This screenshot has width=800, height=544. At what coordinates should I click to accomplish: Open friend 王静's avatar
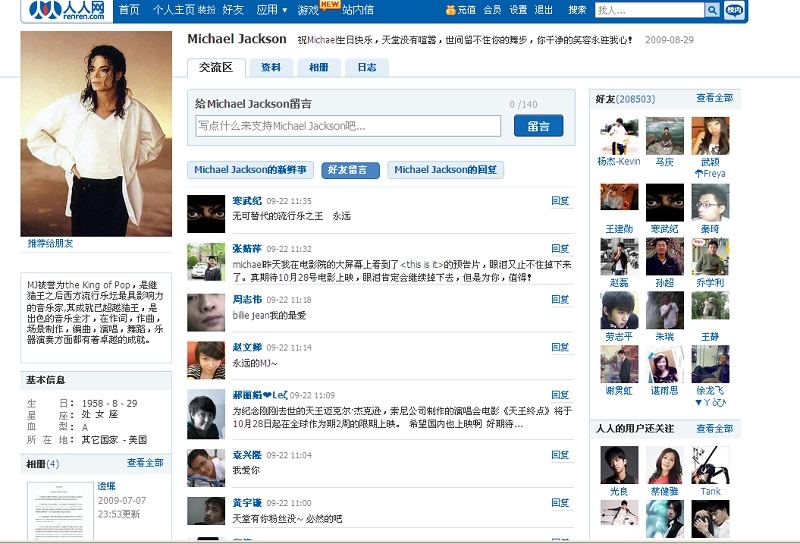(710, 305)
